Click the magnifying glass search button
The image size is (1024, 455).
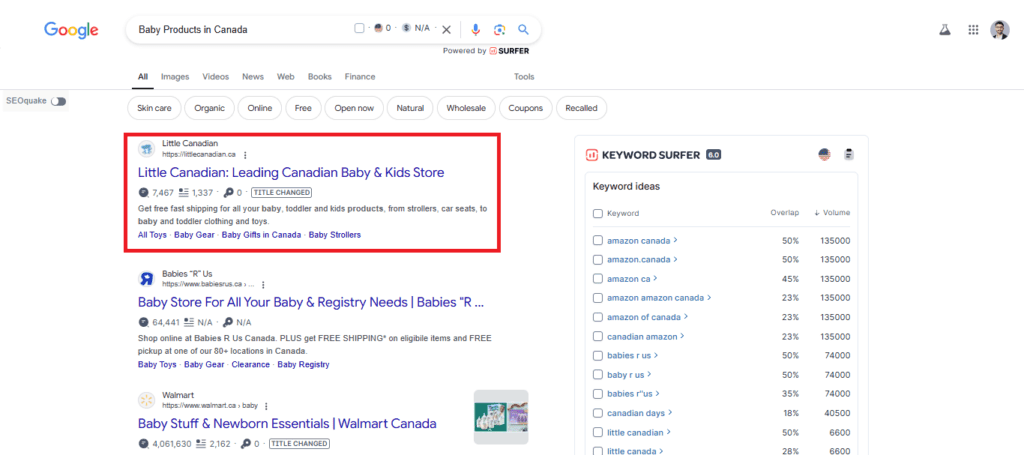523,29
